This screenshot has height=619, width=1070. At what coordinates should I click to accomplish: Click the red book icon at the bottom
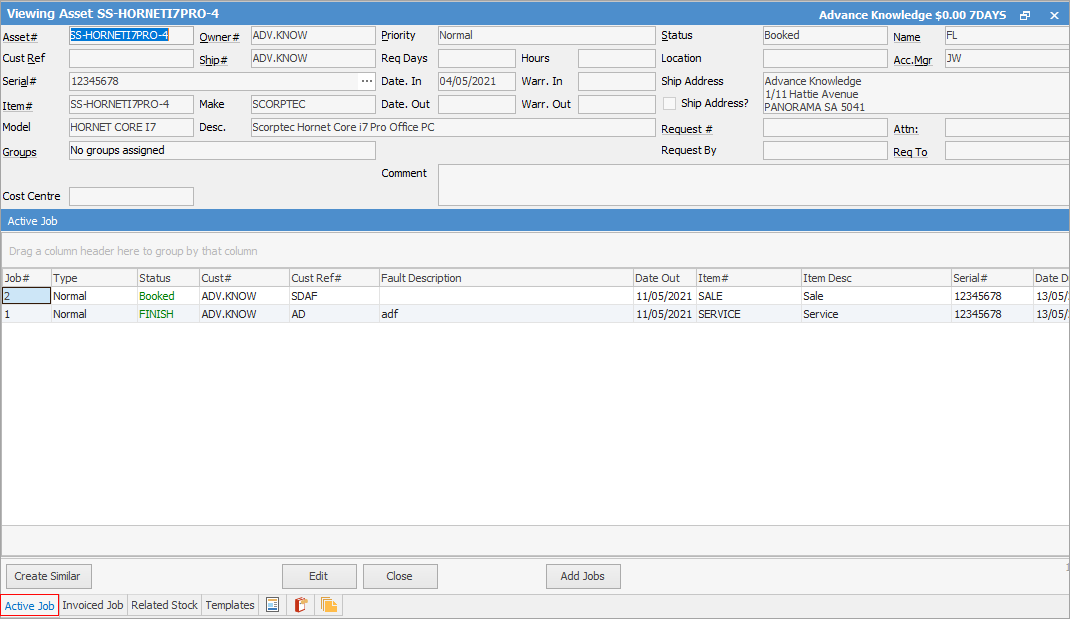click(300, 605)
